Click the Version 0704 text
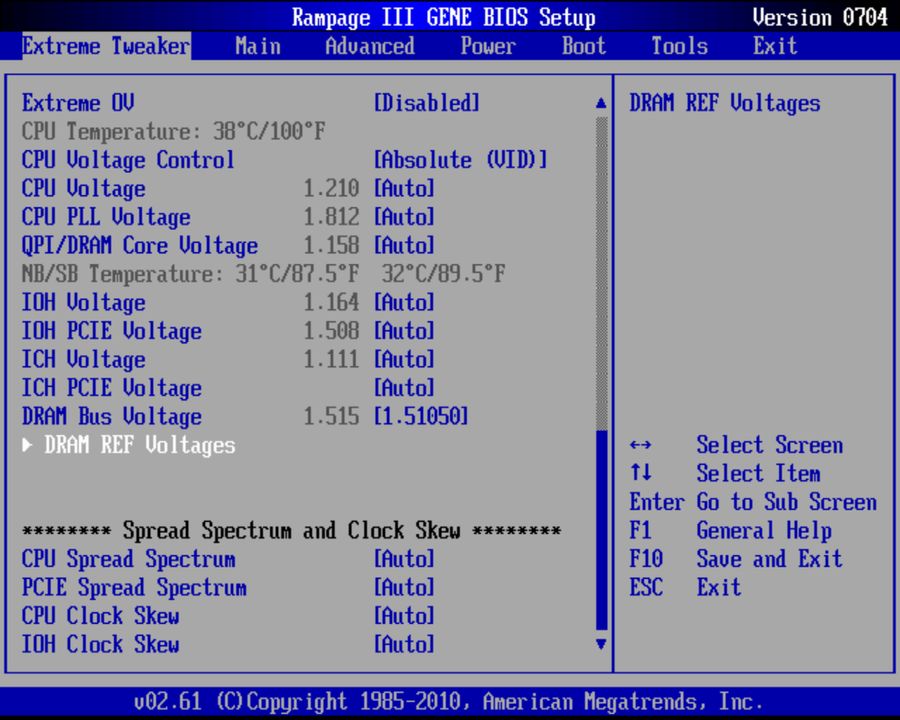Screen dimensions: 900x720 tap(820, 17)
